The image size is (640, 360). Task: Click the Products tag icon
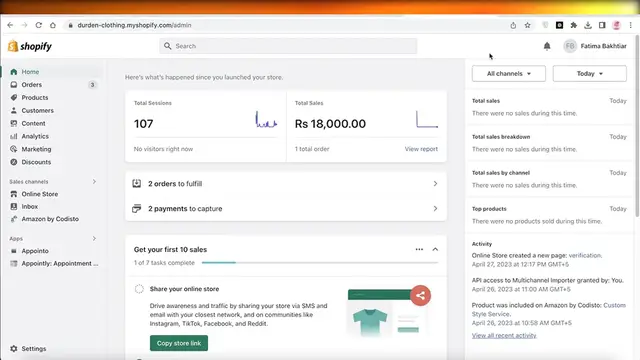14,98
